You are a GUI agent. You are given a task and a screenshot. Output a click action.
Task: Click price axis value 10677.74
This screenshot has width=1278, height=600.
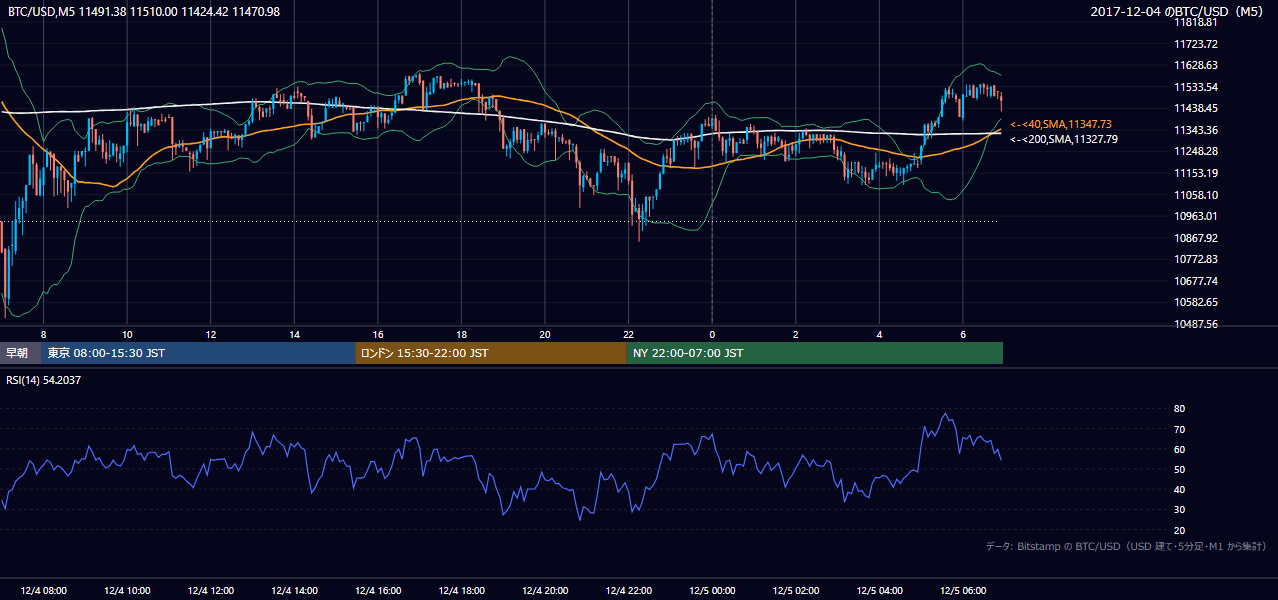(1196, 281)
